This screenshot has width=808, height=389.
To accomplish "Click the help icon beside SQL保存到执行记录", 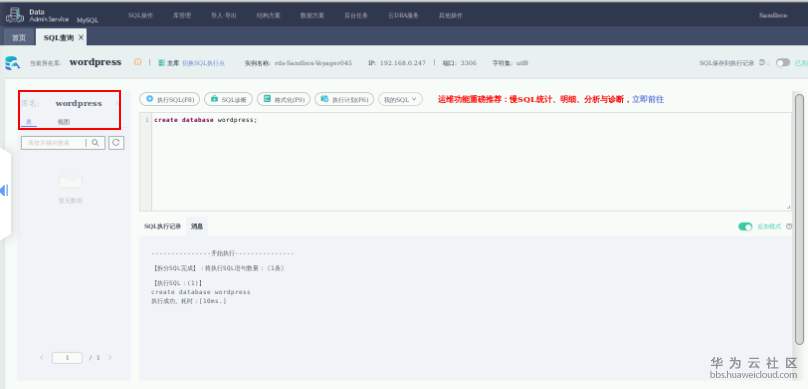I will pyautogui.click(x=762, y=62).
